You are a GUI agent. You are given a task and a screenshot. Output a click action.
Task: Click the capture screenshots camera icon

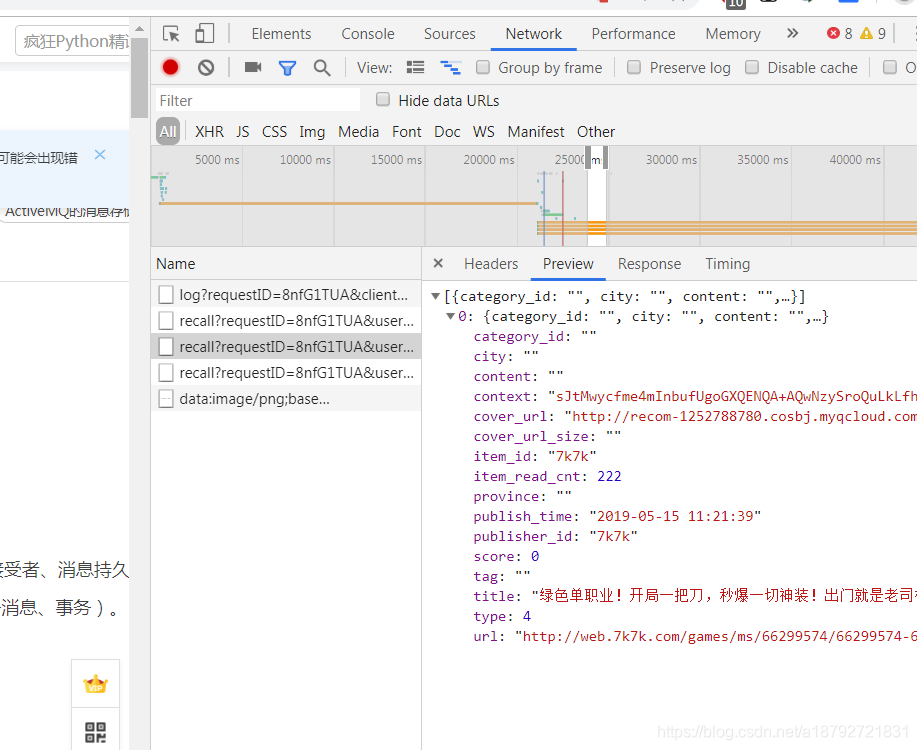(253, 67)
